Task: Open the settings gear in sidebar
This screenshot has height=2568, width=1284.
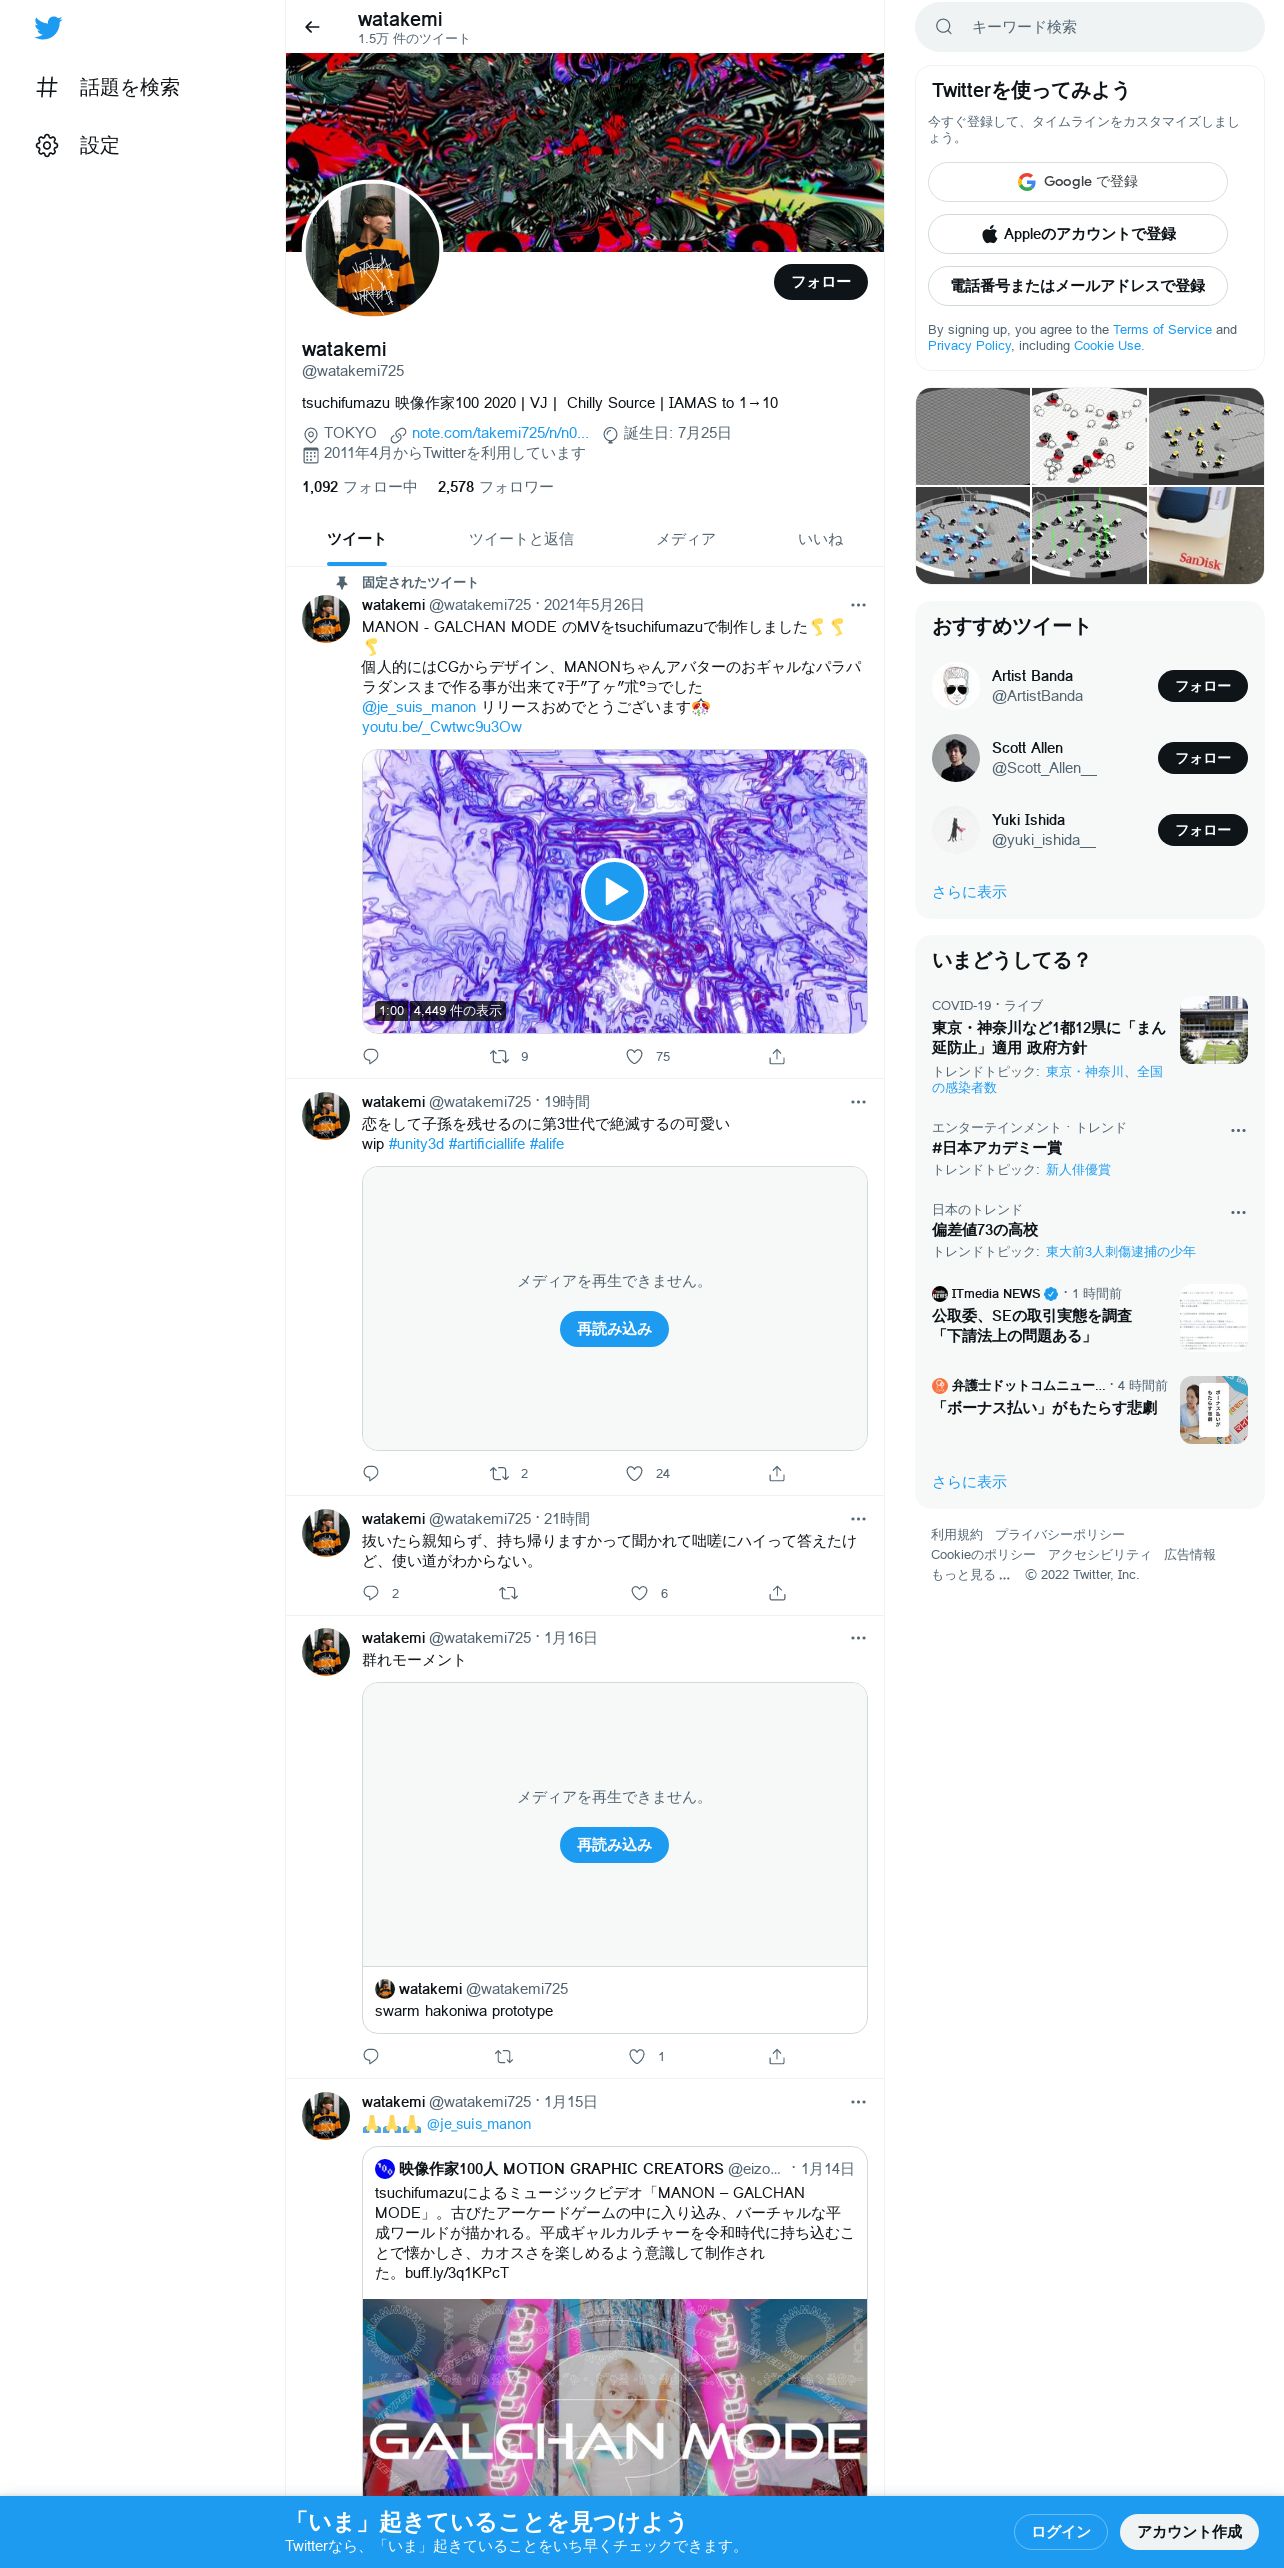Action: coord(47,145)
